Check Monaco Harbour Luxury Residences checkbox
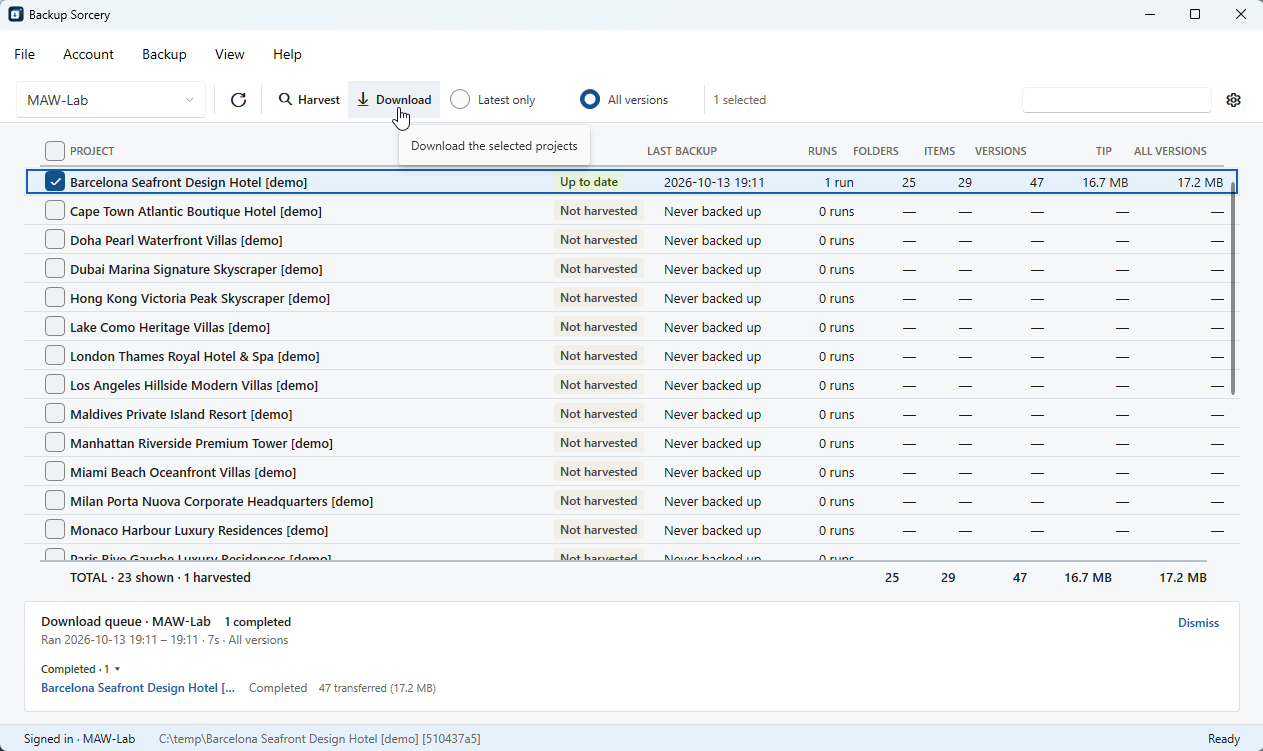 (x=55, y=530)
